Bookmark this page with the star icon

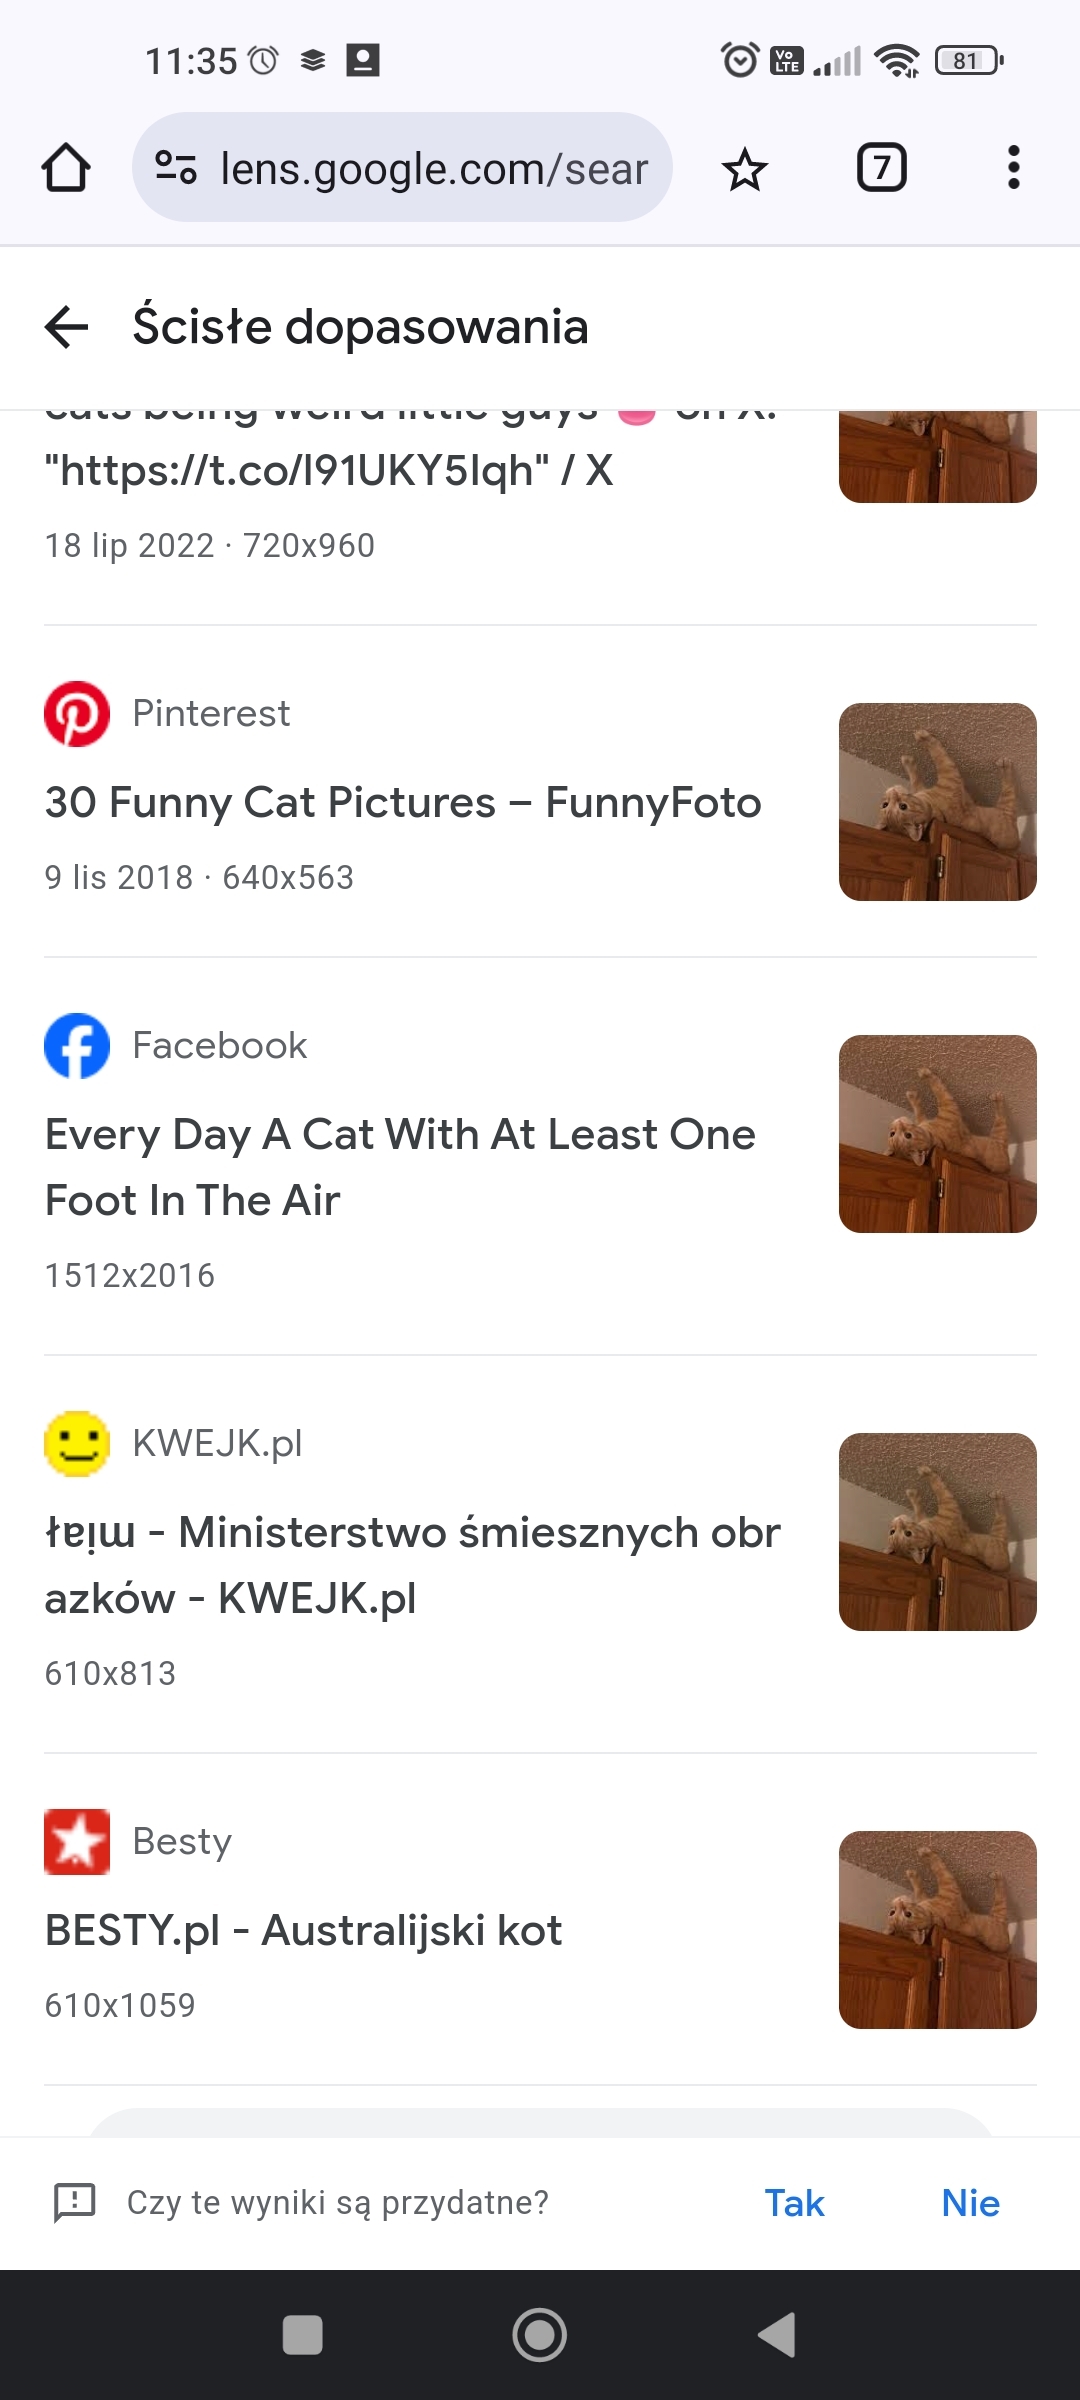(745, 169)
